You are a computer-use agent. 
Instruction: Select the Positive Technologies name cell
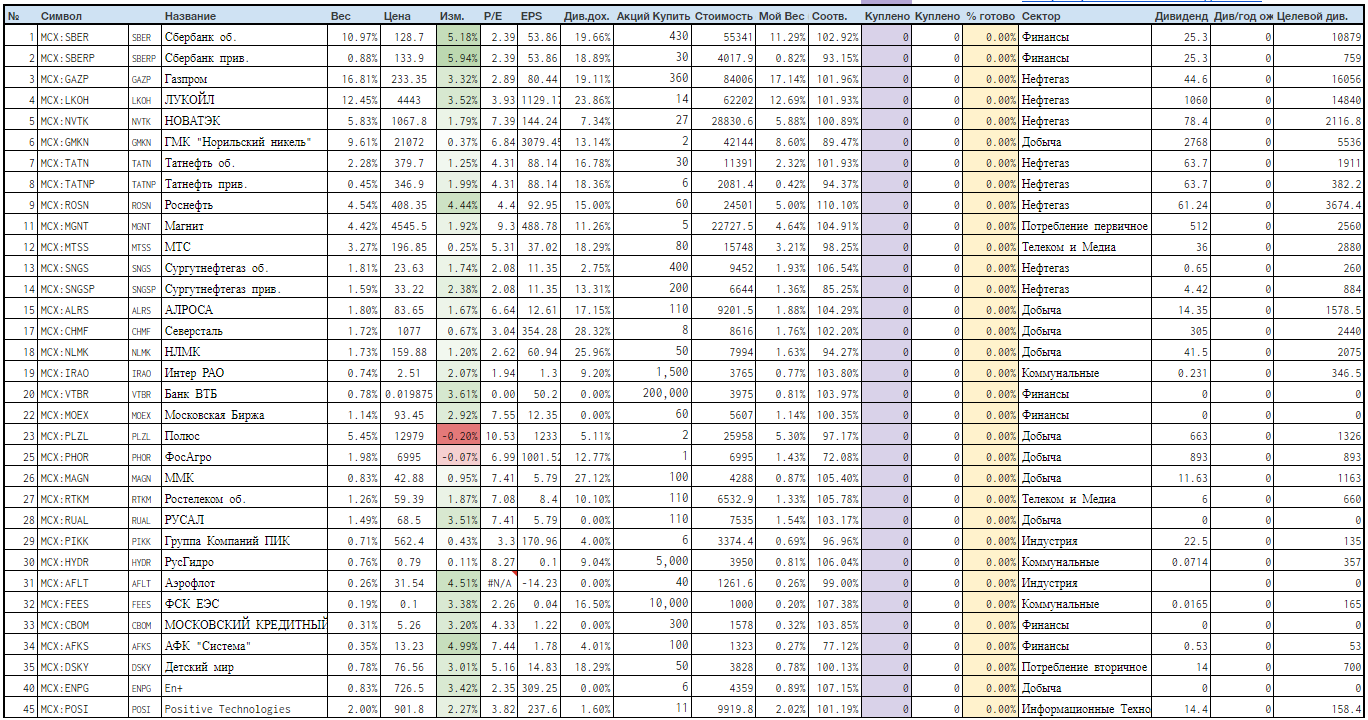click(x=244, y=709)
